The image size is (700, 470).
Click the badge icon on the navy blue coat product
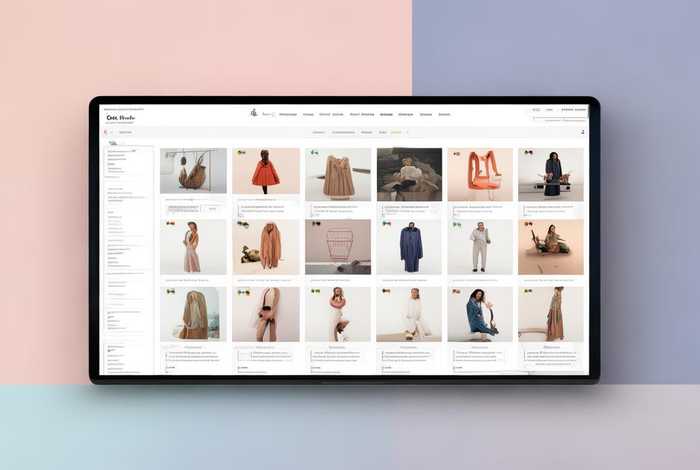(385, 224)
